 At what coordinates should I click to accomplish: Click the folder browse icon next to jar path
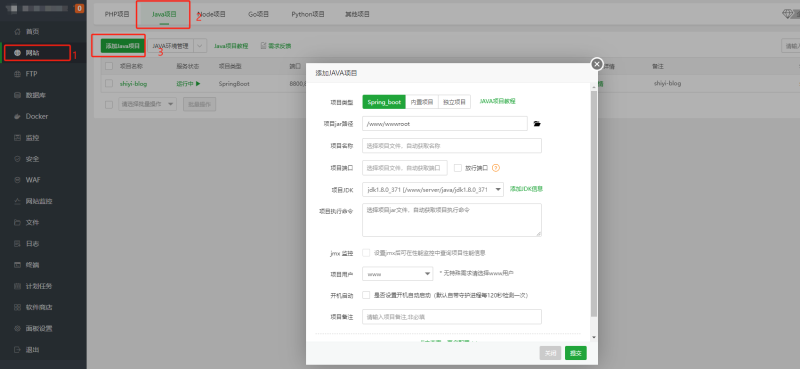(x=537, y=124)
